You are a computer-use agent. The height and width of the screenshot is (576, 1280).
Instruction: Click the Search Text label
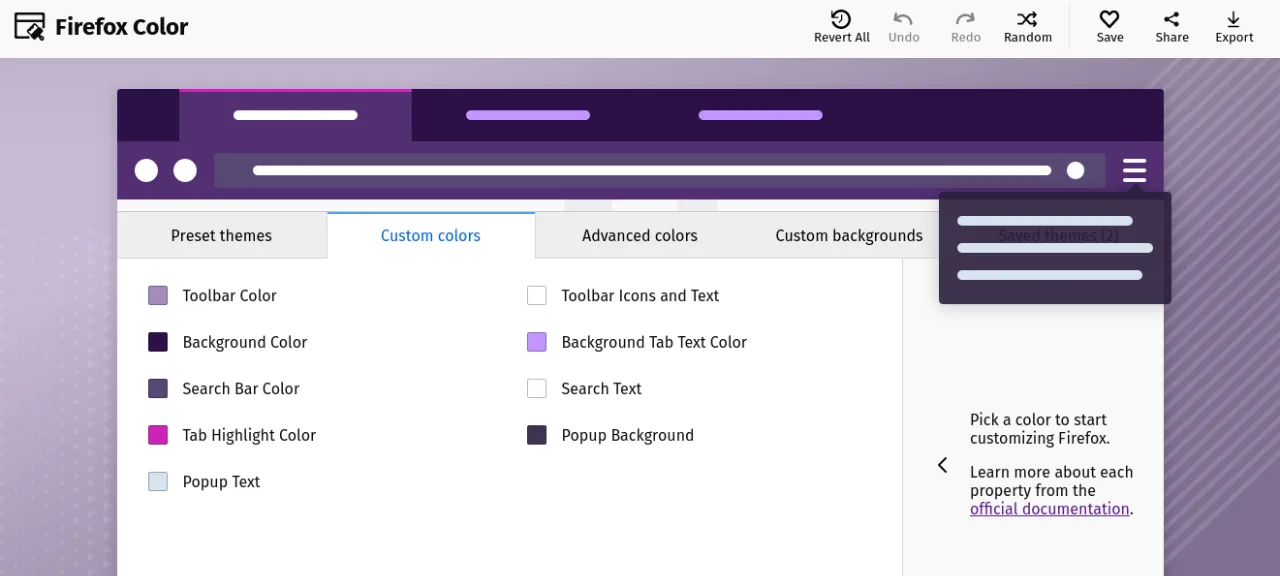601,389
